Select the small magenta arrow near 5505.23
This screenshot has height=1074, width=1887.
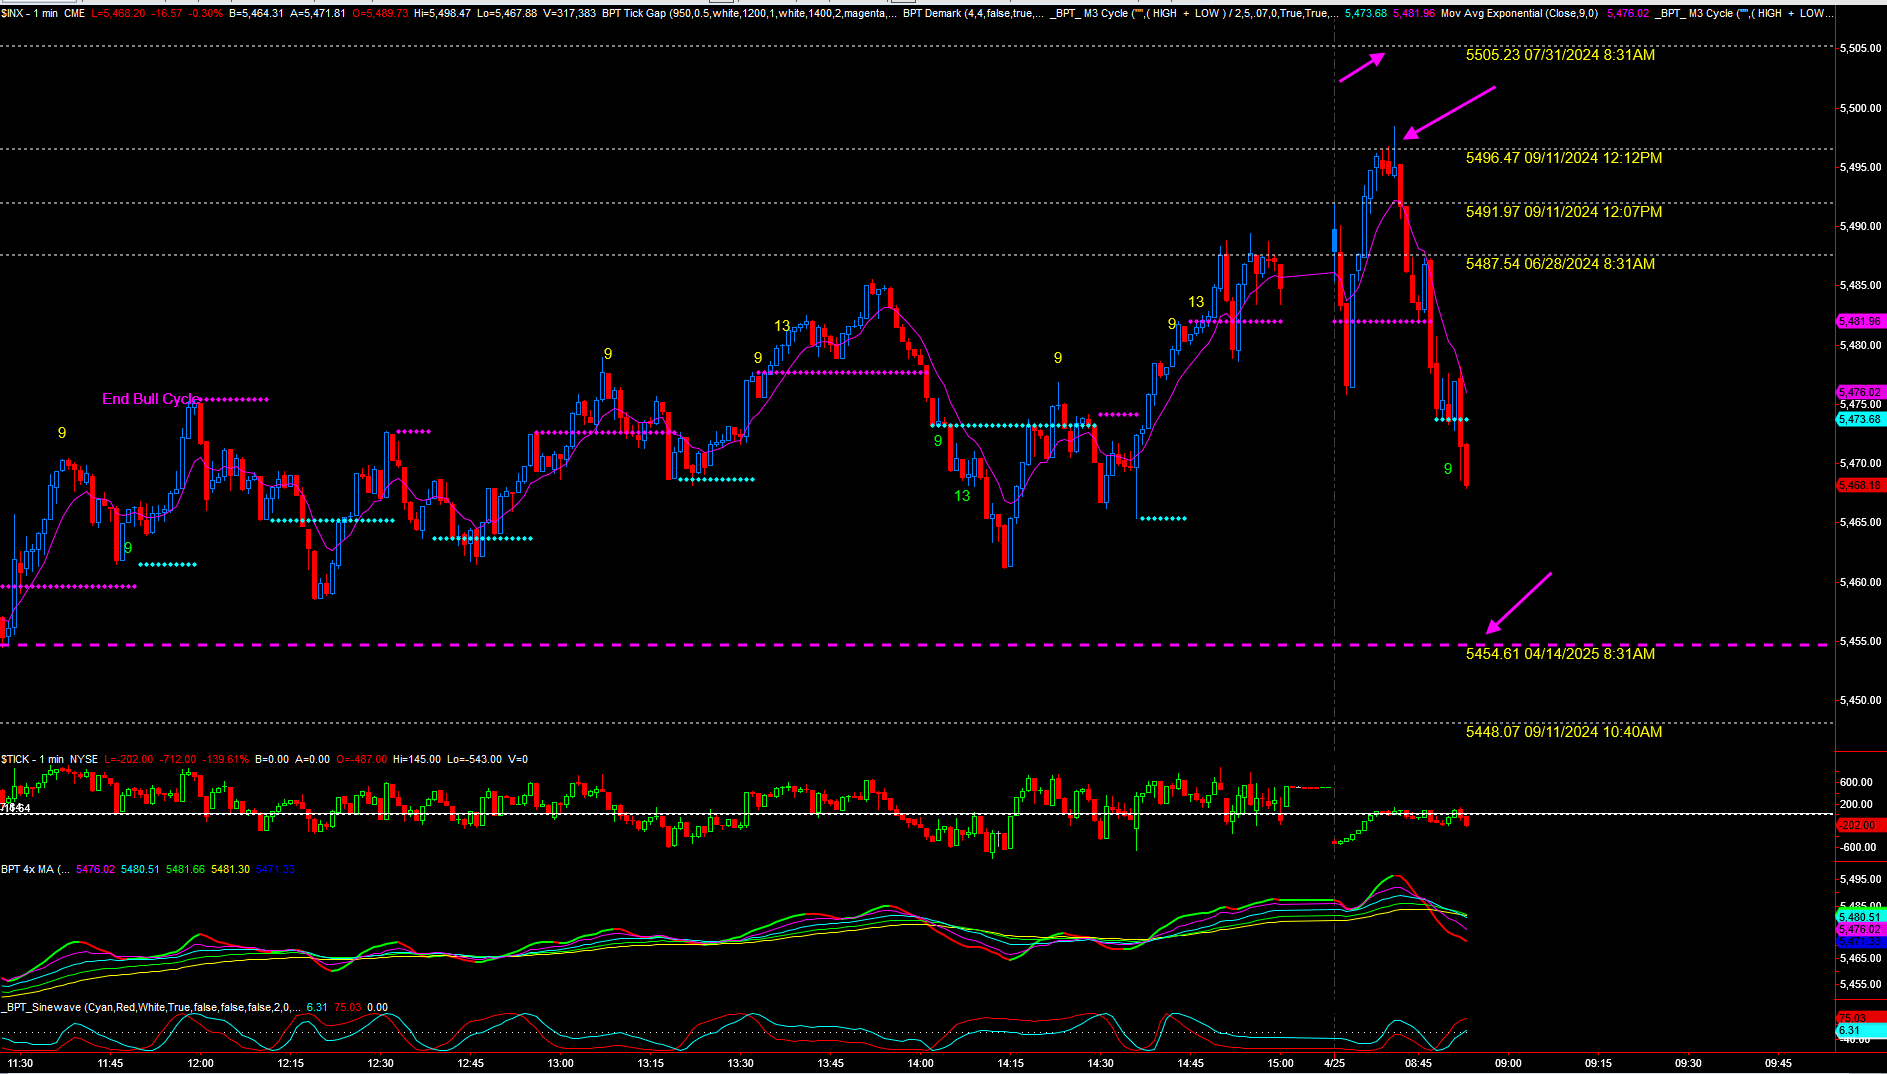(1362, 67)
